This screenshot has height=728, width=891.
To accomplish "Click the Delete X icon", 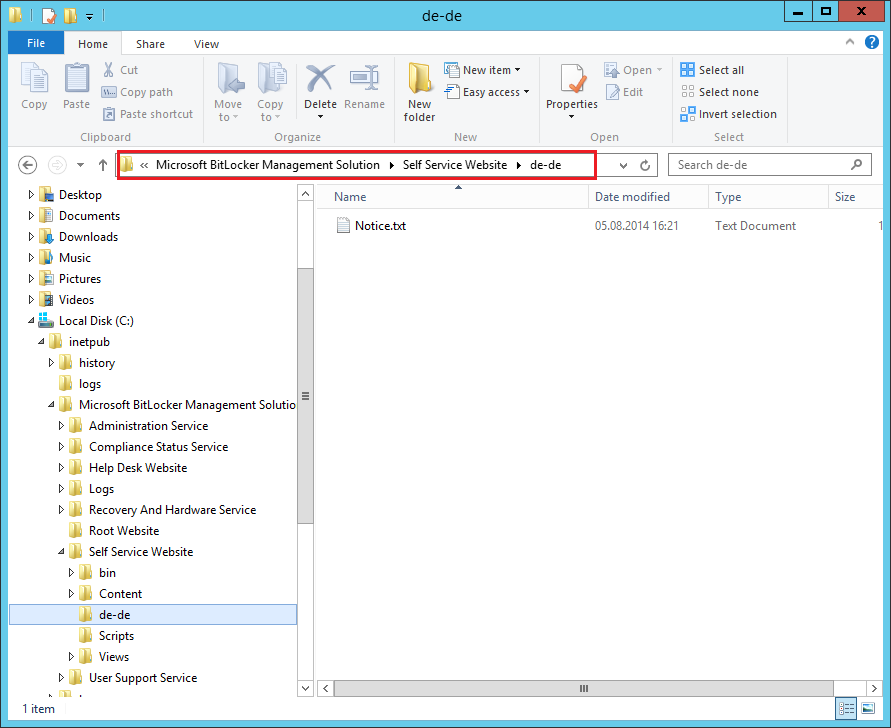I will [x=320, y=78].
